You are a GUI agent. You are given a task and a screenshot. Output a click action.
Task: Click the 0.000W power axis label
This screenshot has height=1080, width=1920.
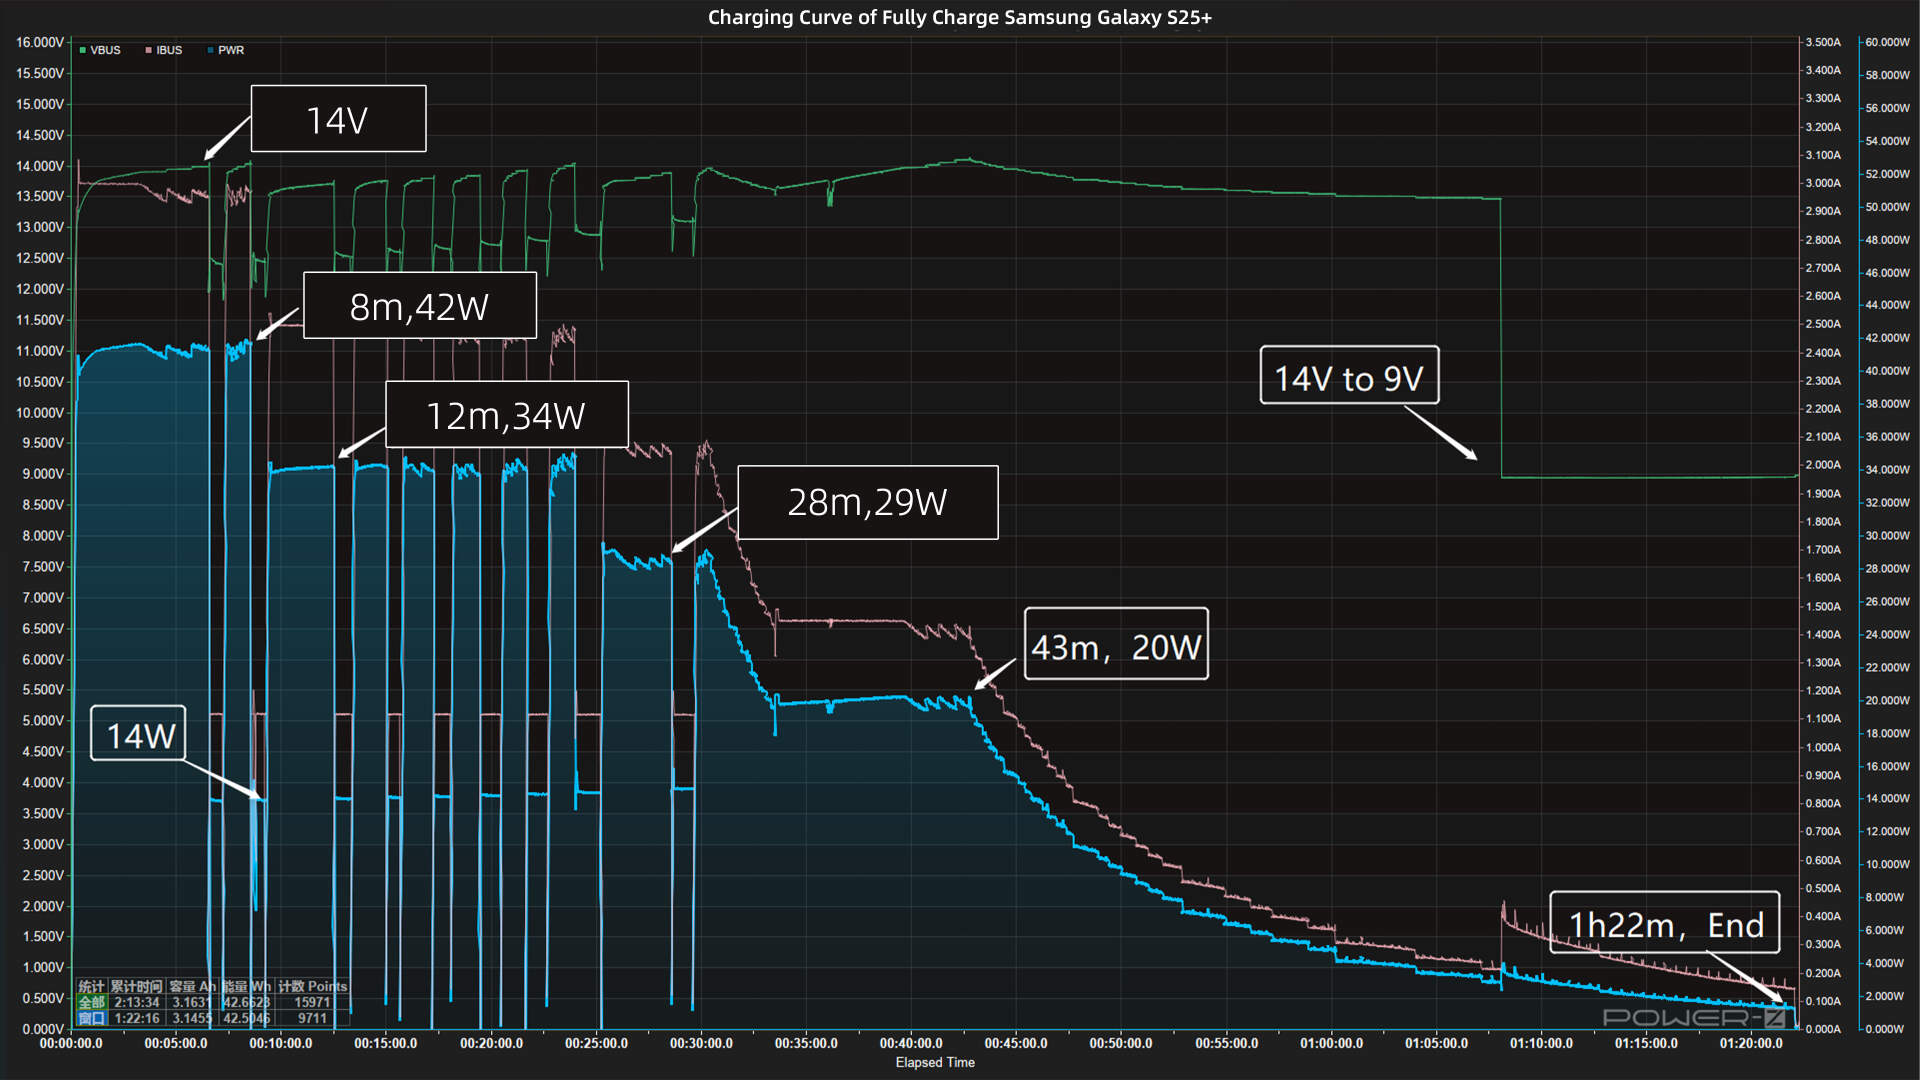pos(1885,1029)
